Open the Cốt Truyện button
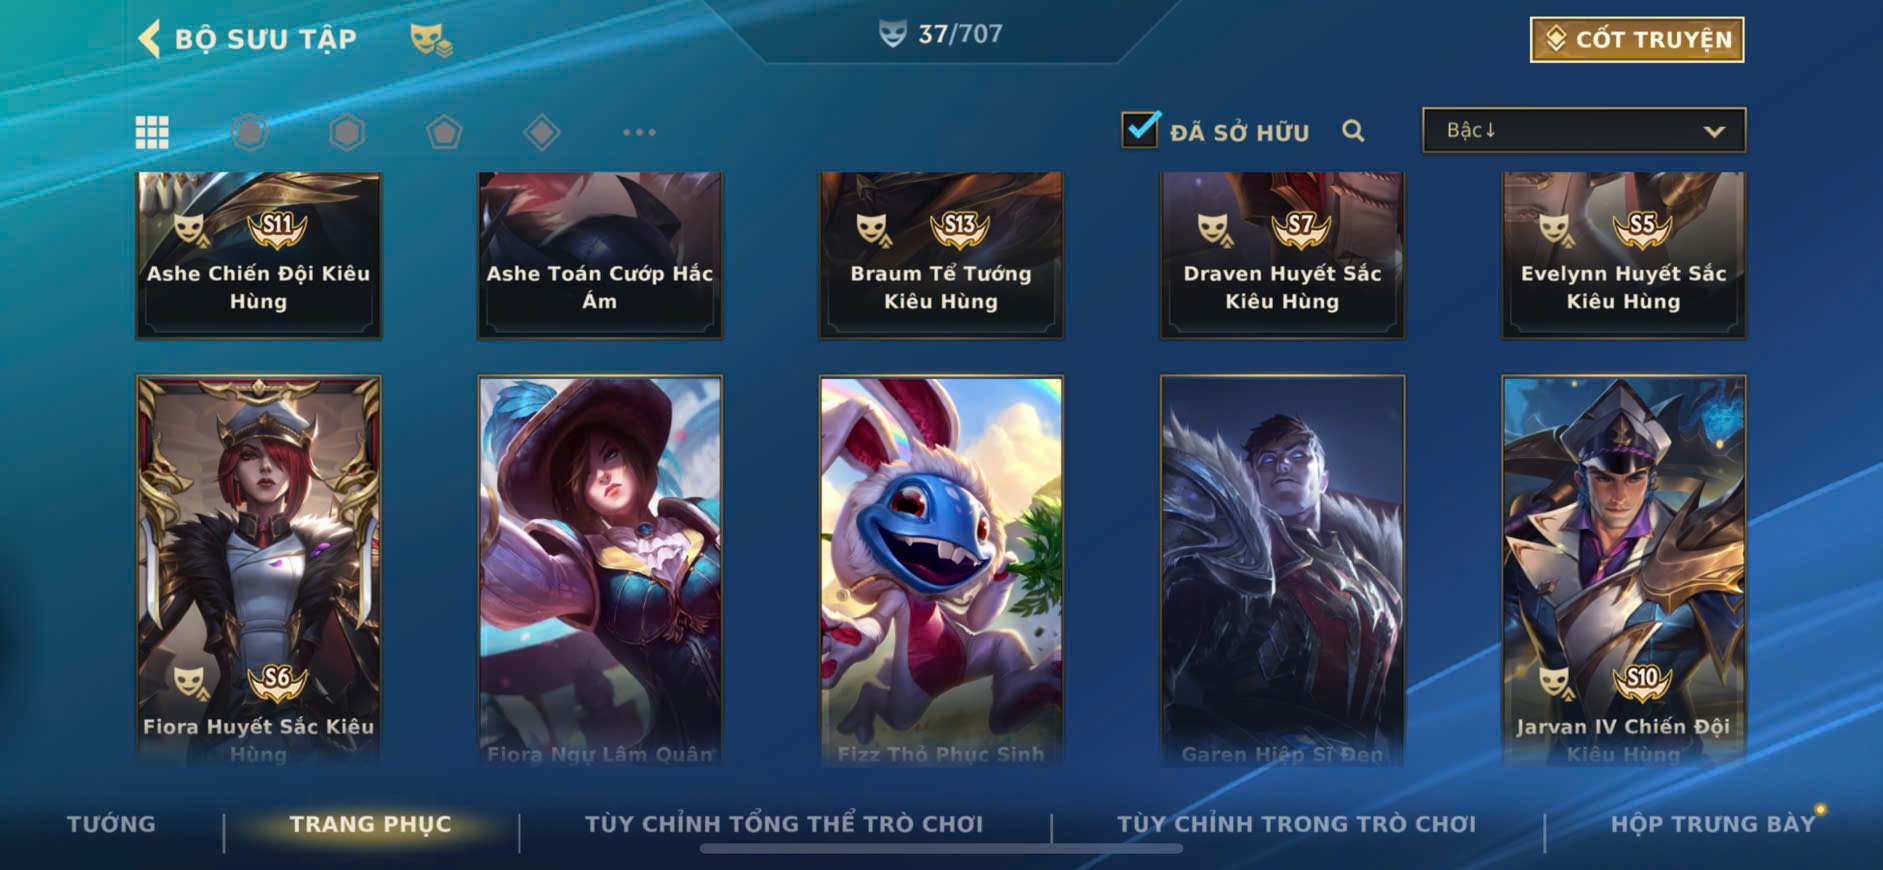Image resolution: width=1883 pixels, height=870 pixels. 1637,40
